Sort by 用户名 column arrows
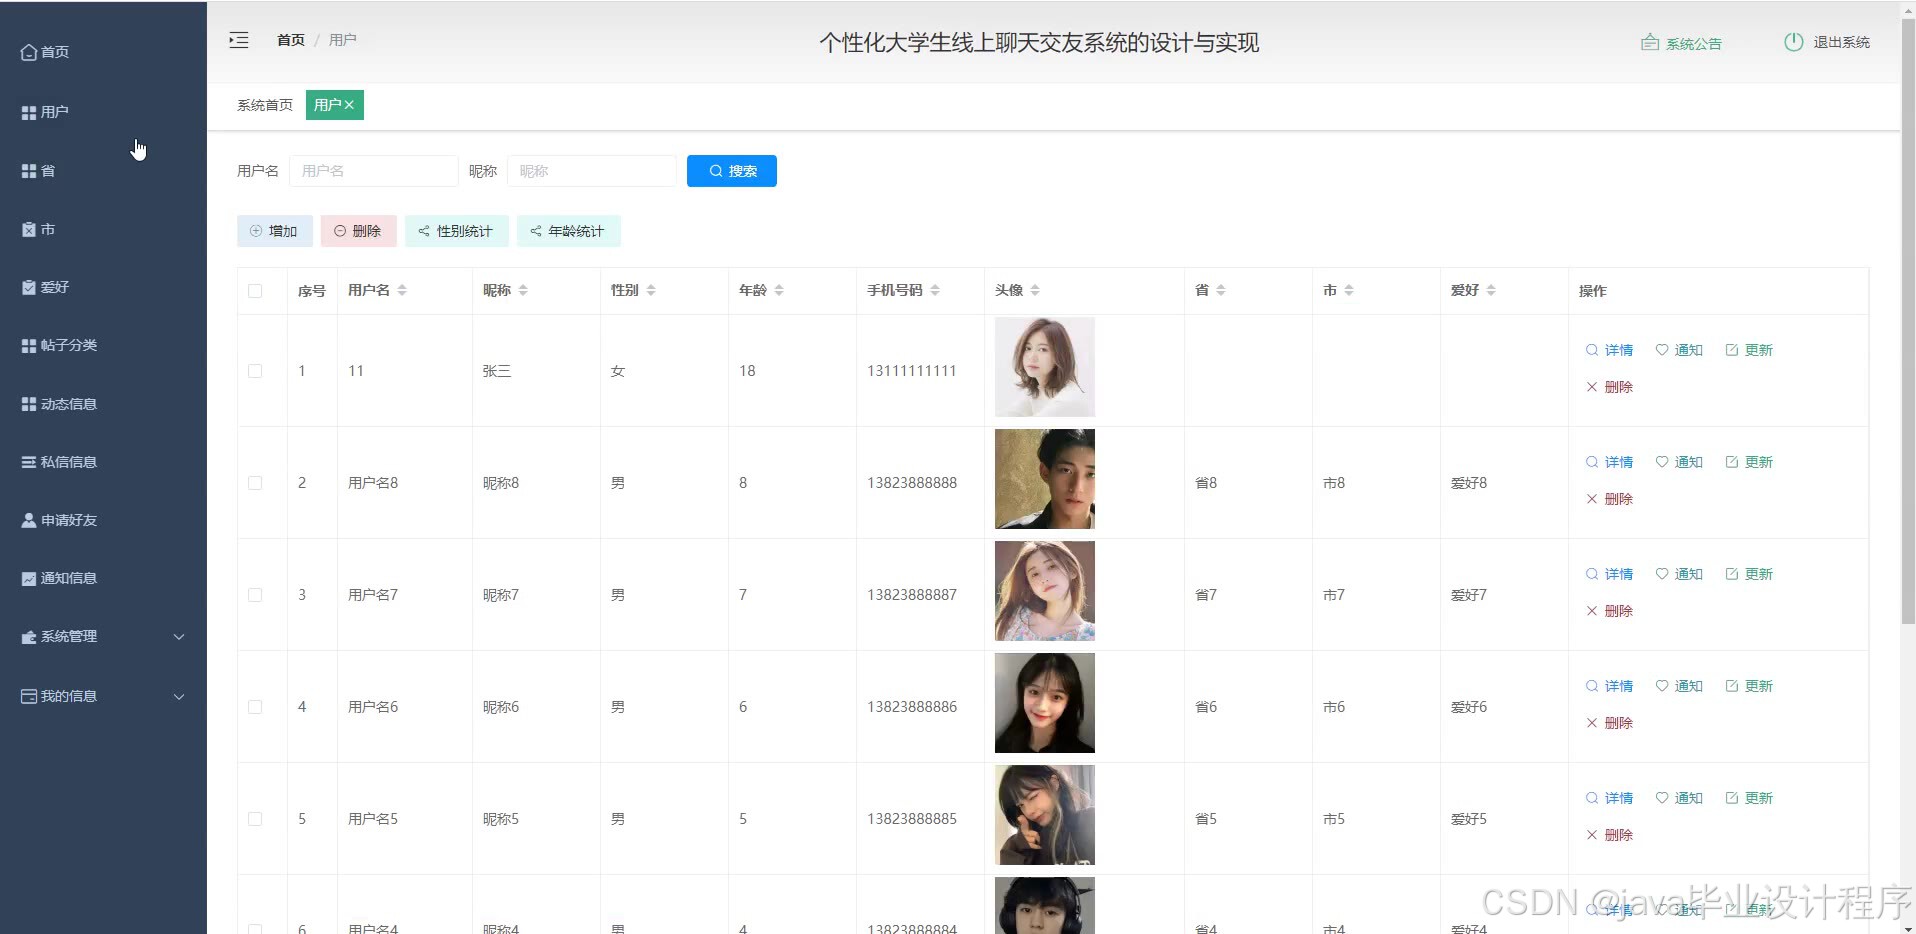Screen dimensions: 1916x934 click(402, 290)
